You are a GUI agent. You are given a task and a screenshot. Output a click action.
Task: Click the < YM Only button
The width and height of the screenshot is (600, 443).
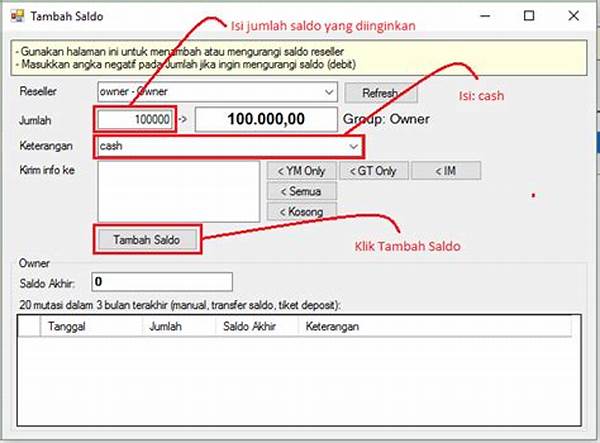[x=301, y=171]
